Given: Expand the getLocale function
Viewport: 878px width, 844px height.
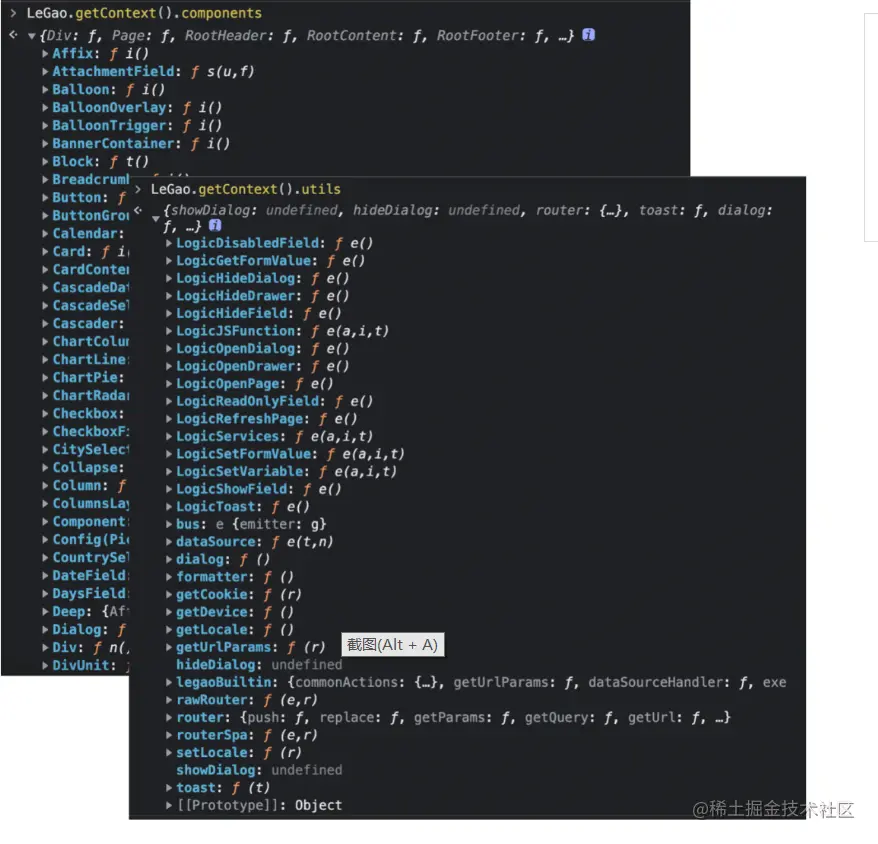Looking at the screenshot, I should (169, 629).
